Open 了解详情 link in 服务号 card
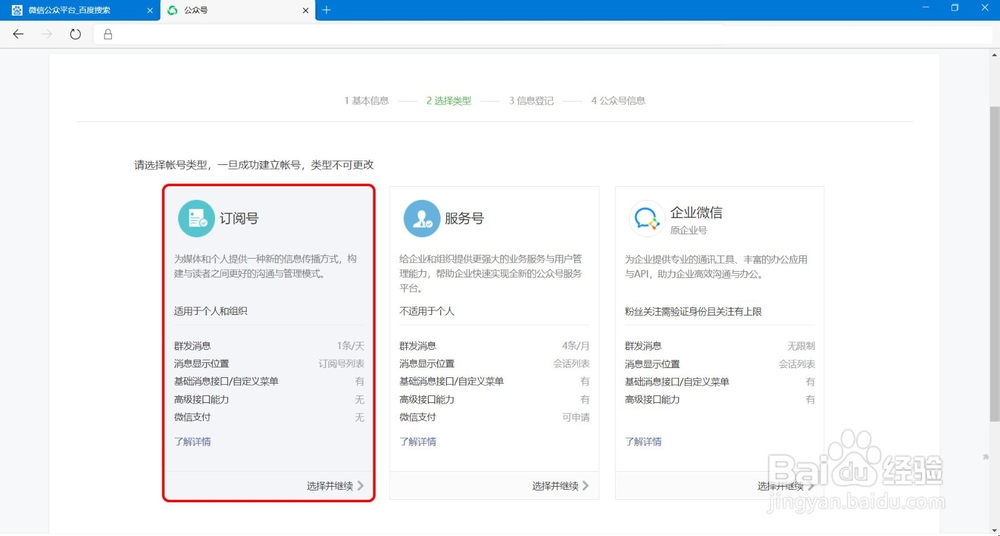Image resolution: width=1000 pixels, height=536 pixels. coord(418,442)
